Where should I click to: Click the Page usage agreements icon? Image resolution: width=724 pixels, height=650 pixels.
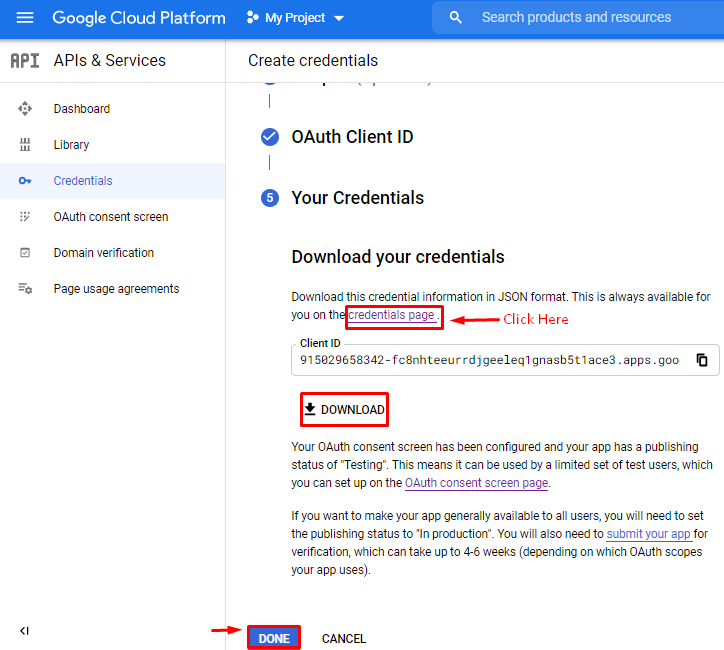pyautogui.click(x=25, y=289)
